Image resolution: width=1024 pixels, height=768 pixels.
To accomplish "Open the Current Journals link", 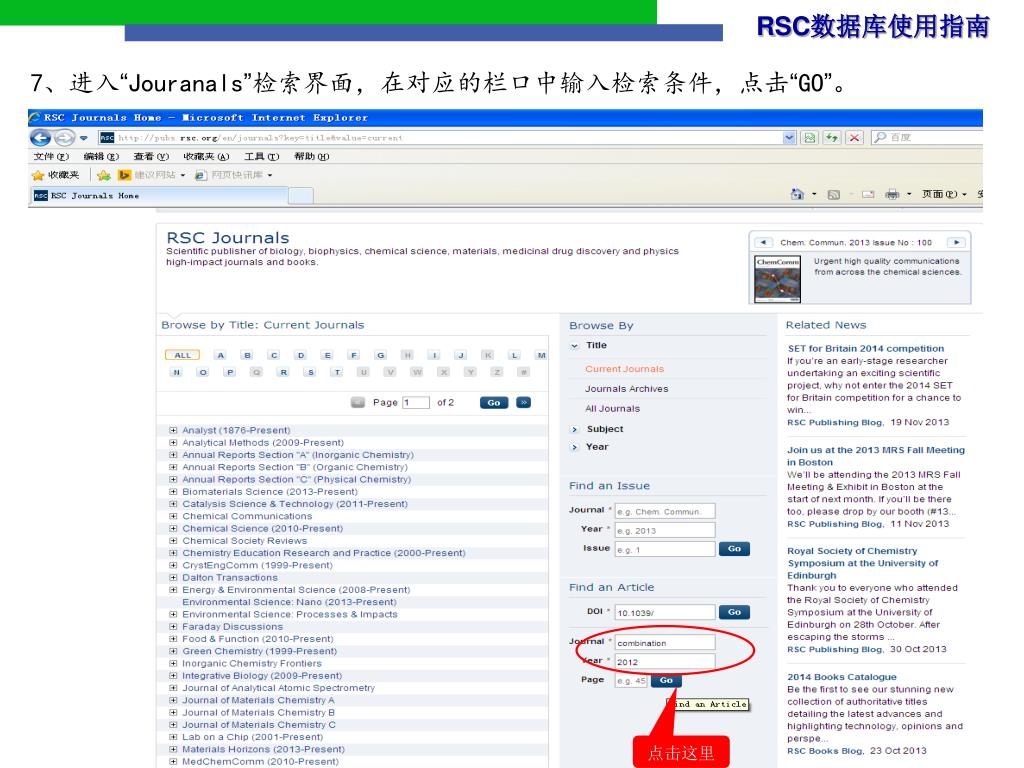I will point(624,369).
